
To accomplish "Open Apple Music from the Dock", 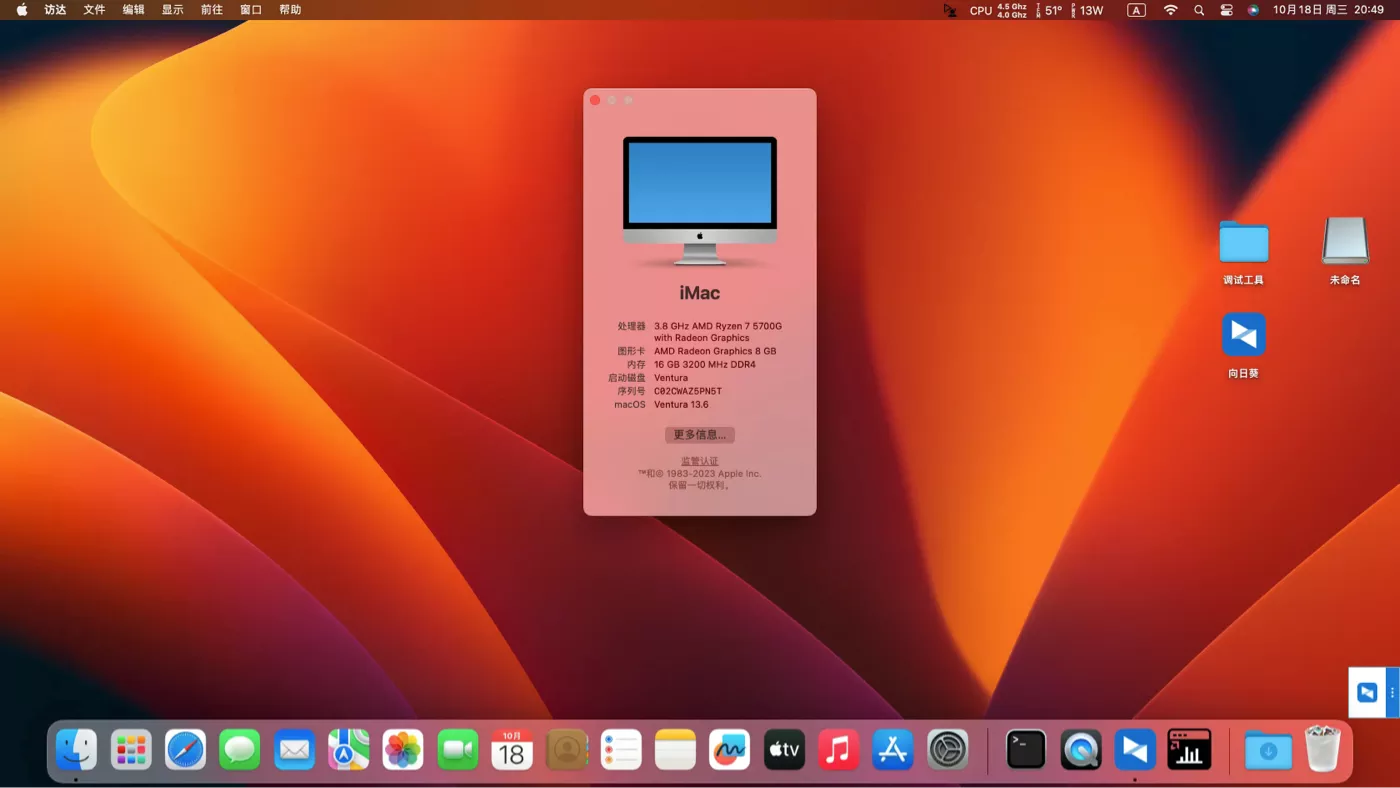I will [838, 749].
